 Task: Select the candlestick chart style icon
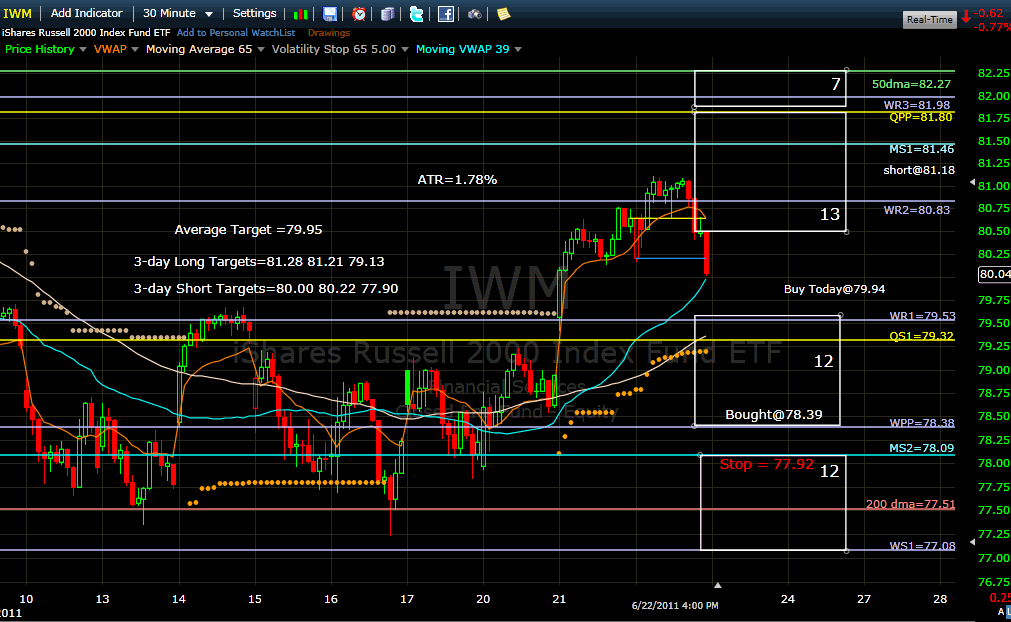[x=301, y=13]
